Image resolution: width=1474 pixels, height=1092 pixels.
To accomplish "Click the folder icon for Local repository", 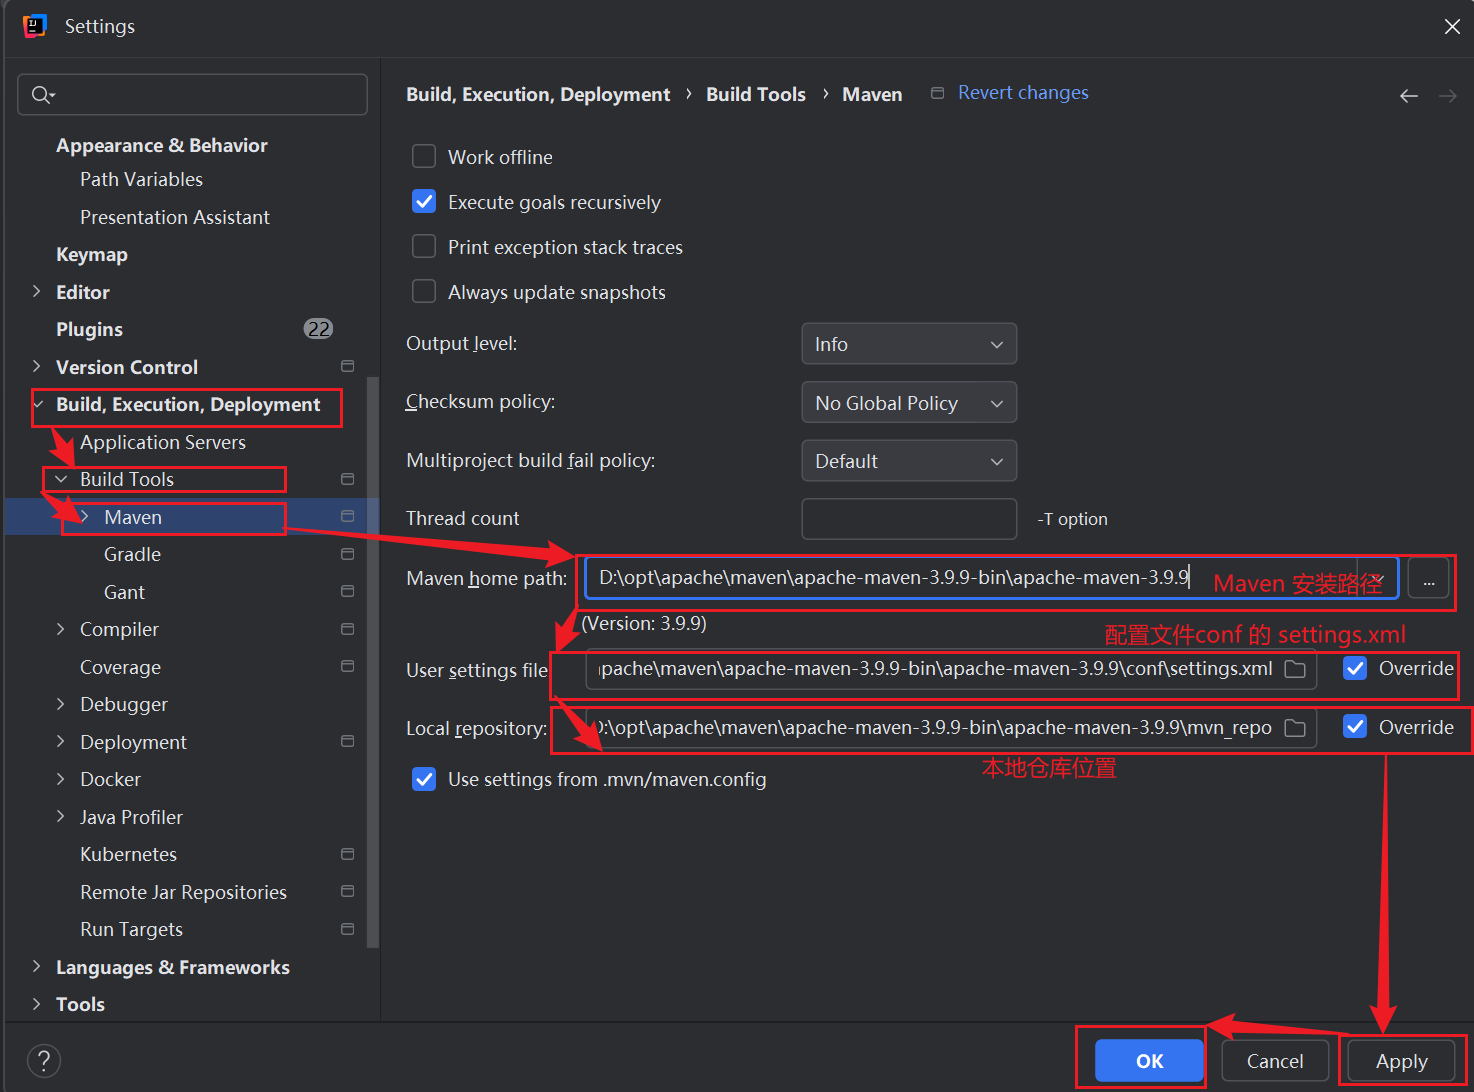I will [1295, 728].
